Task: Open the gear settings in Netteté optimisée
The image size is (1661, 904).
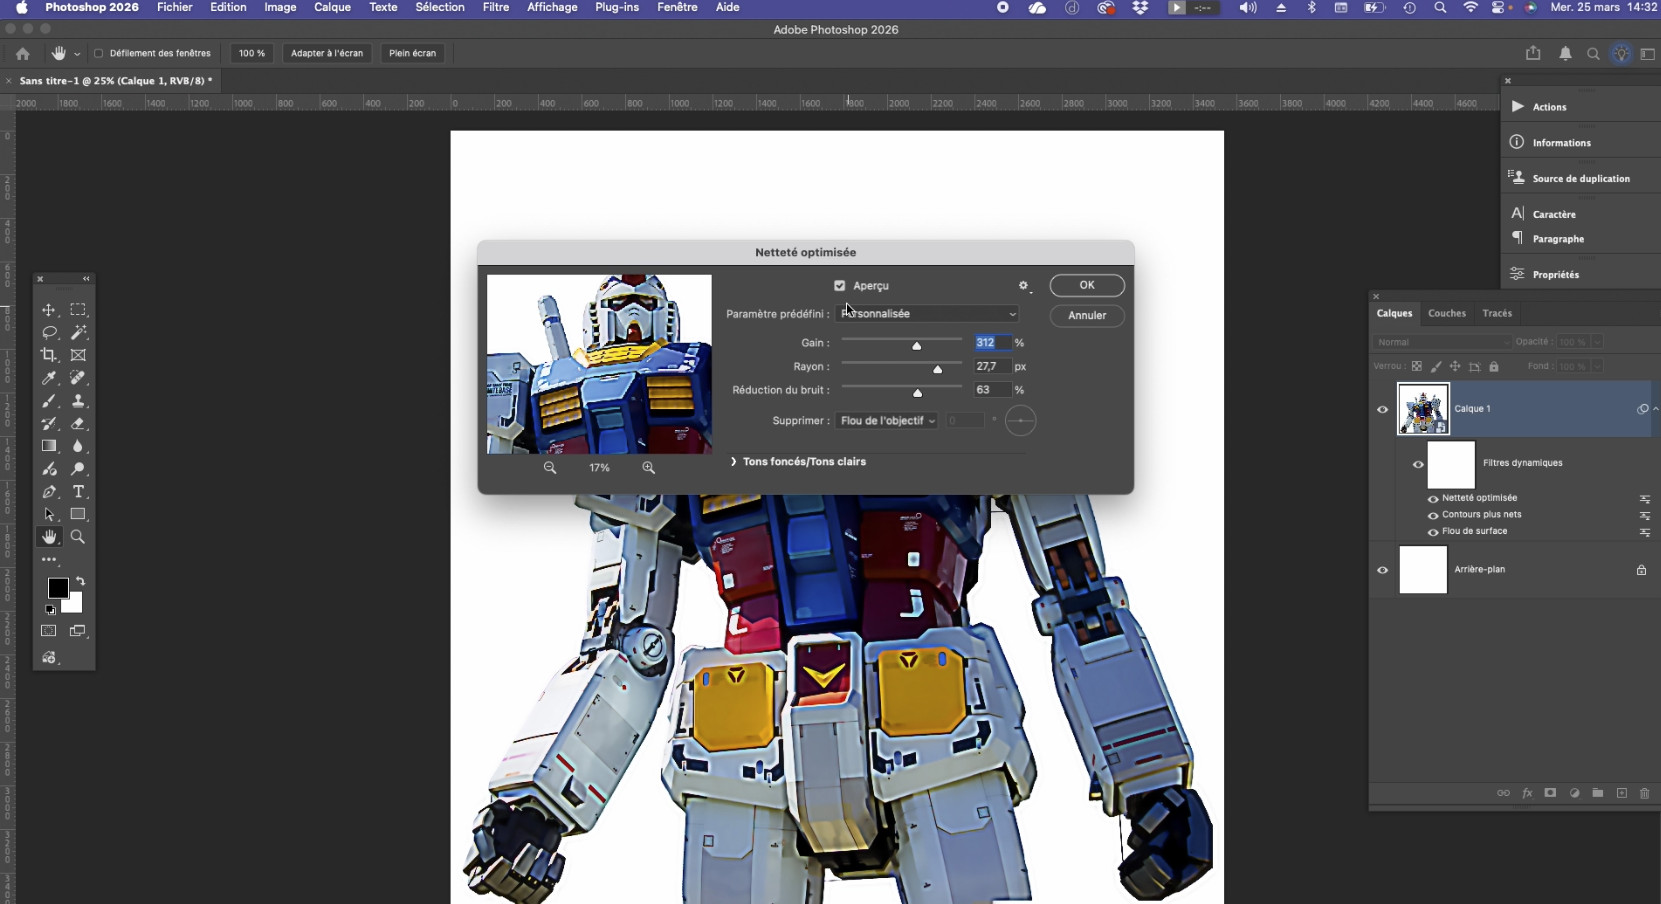Action: pos(1023,286)
